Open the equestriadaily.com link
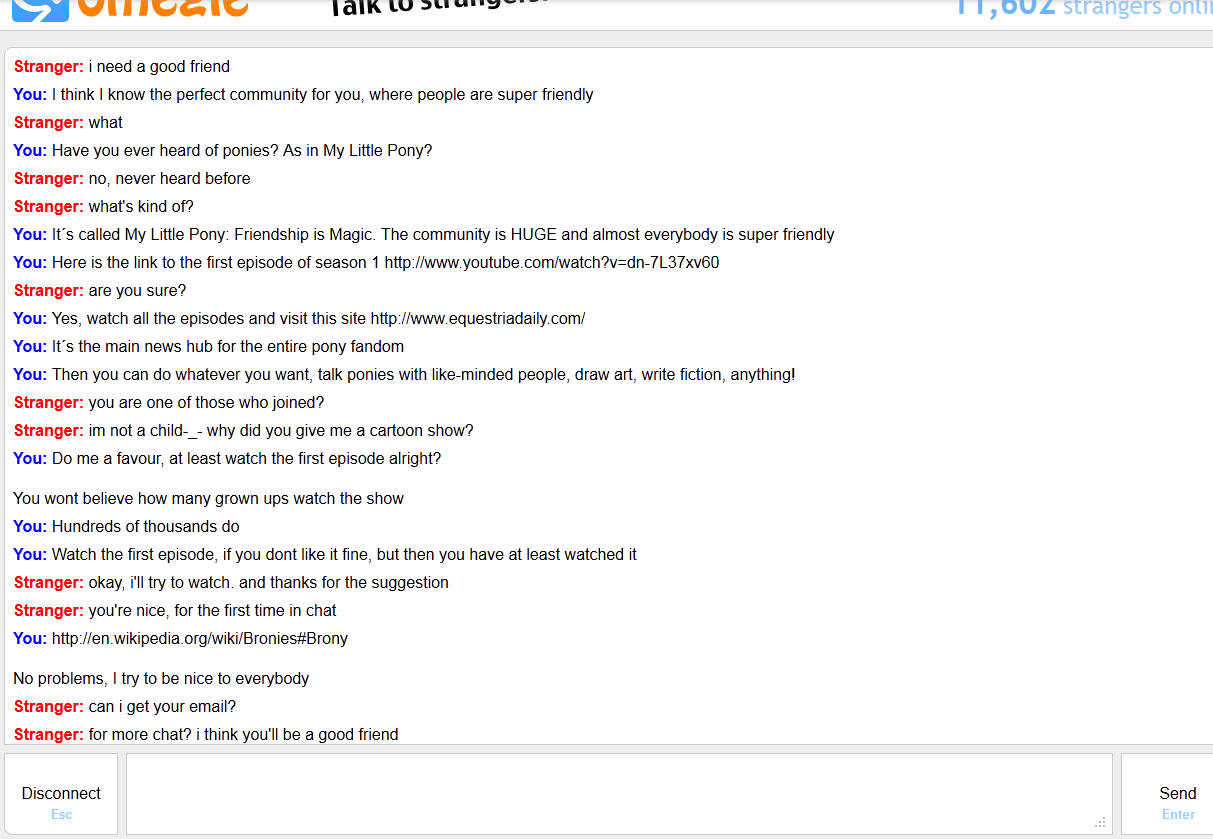Screen dimensions: 1213x839 click(x=477, y=319)
